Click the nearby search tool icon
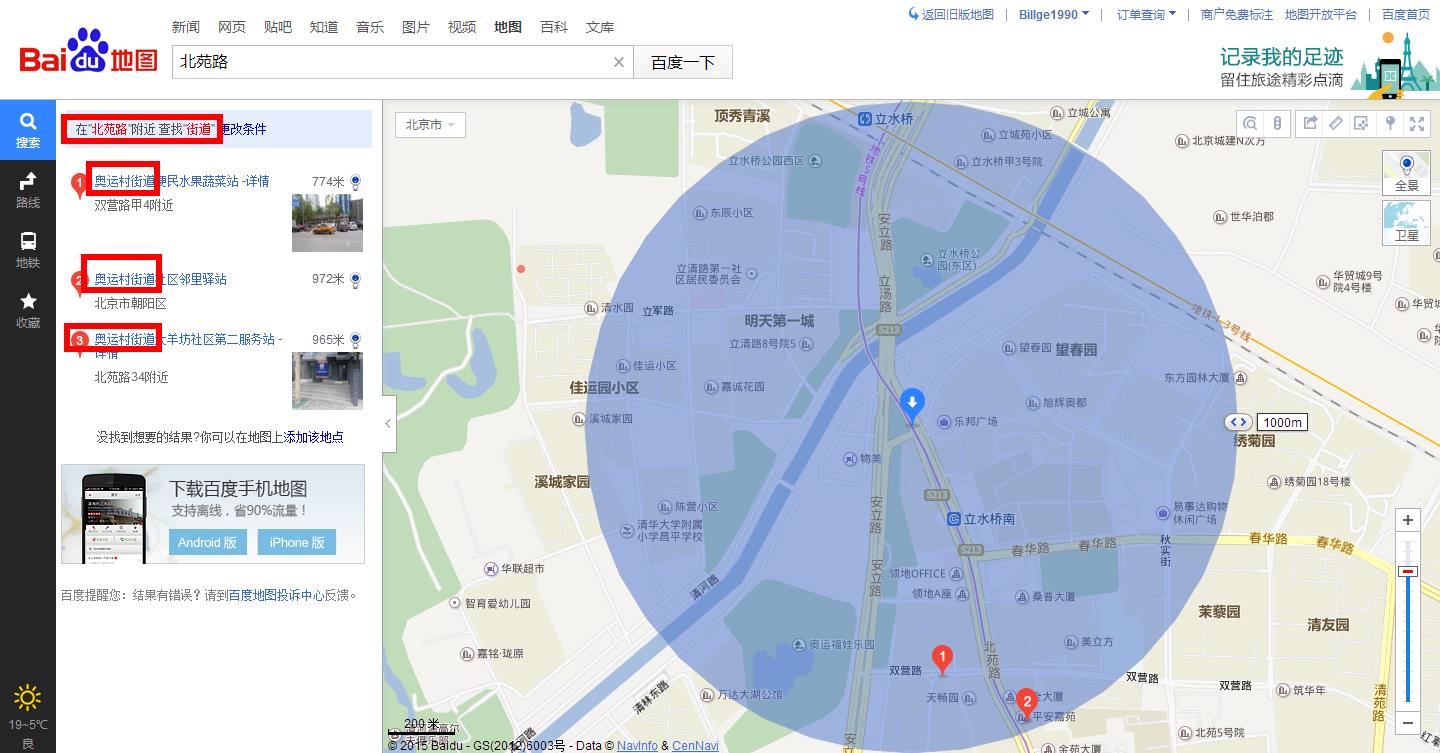Screen dimensions: 1440x753 [1251, 123]
